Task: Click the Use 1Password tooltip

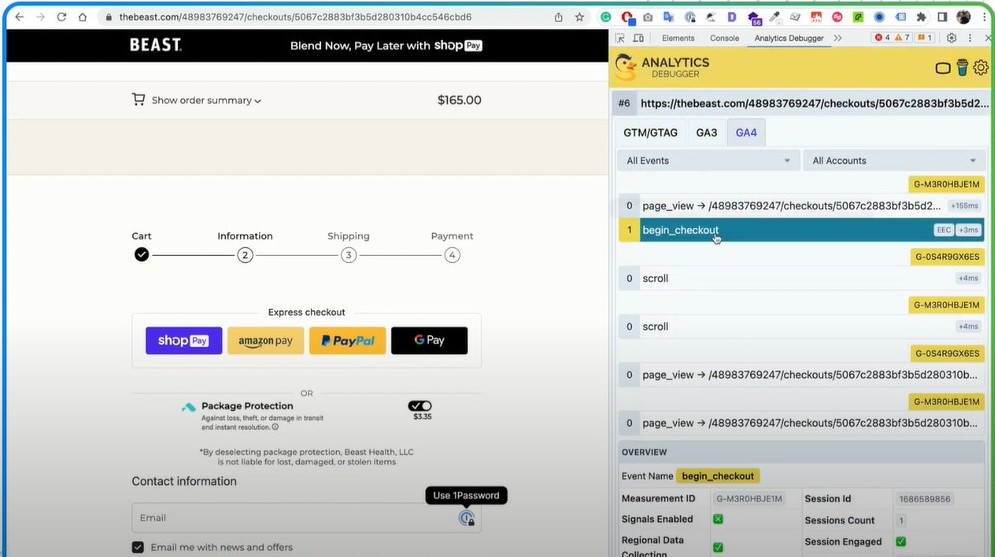Action: click(x=466, y=495)
